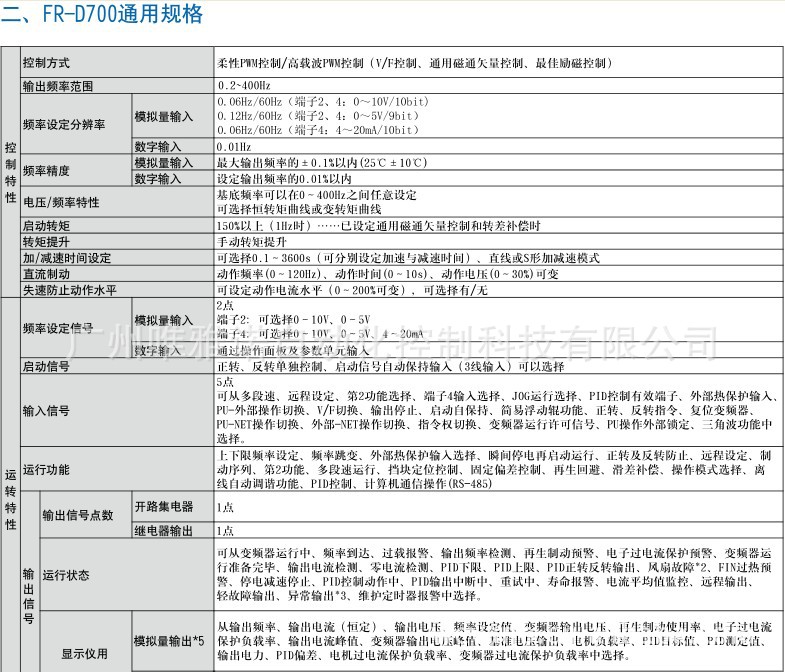Select the value 0.2~400Hz

click(244, 86)
